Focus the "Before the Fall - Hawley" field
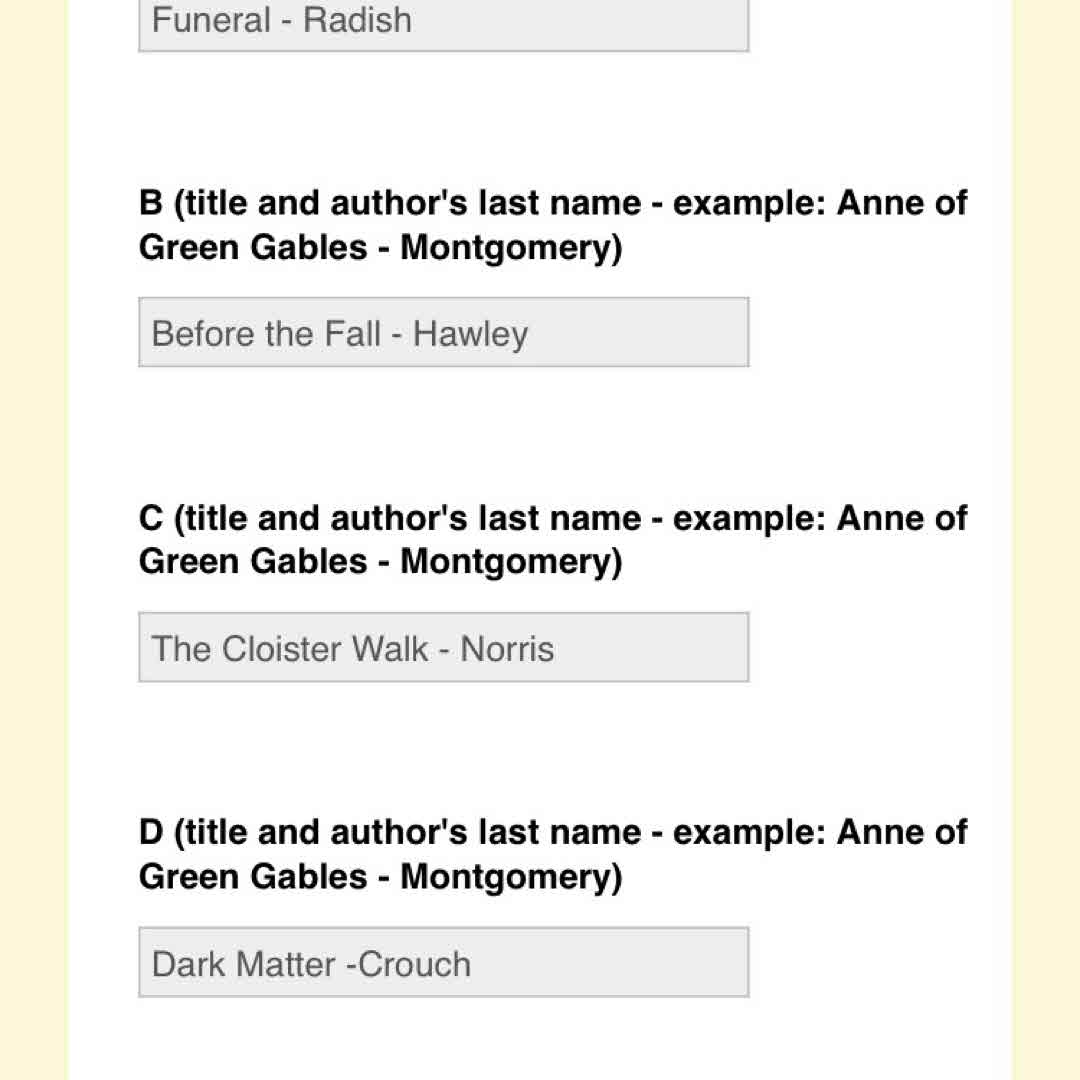 click(x=443, y=333)
